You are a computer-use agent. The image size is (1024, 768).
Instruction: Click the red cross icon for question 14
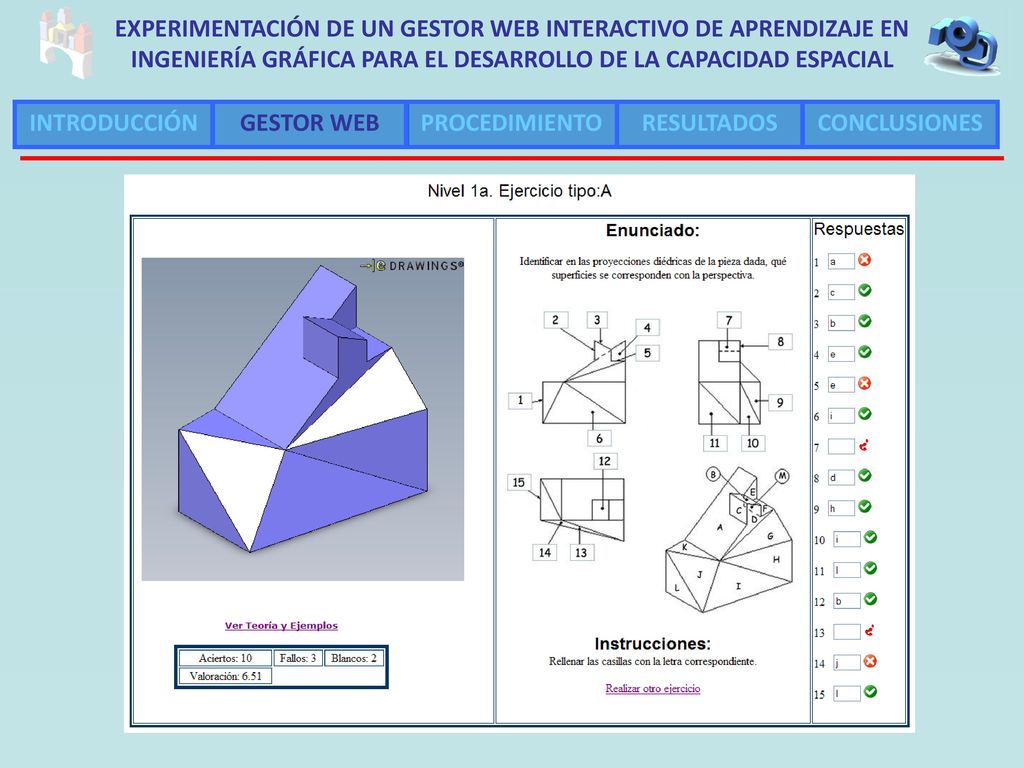pyautogui.click(x=871, y=662)
